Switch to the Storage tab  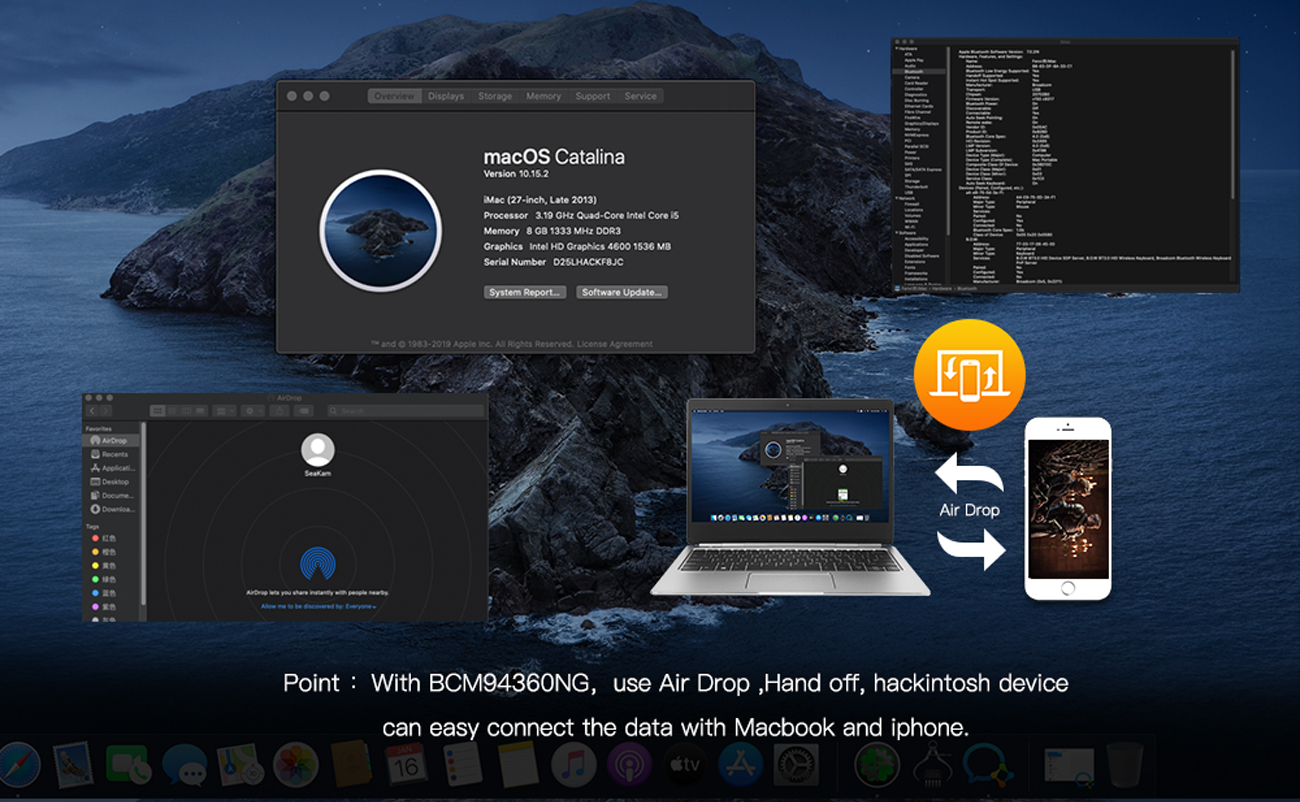[x=495, y=96]
